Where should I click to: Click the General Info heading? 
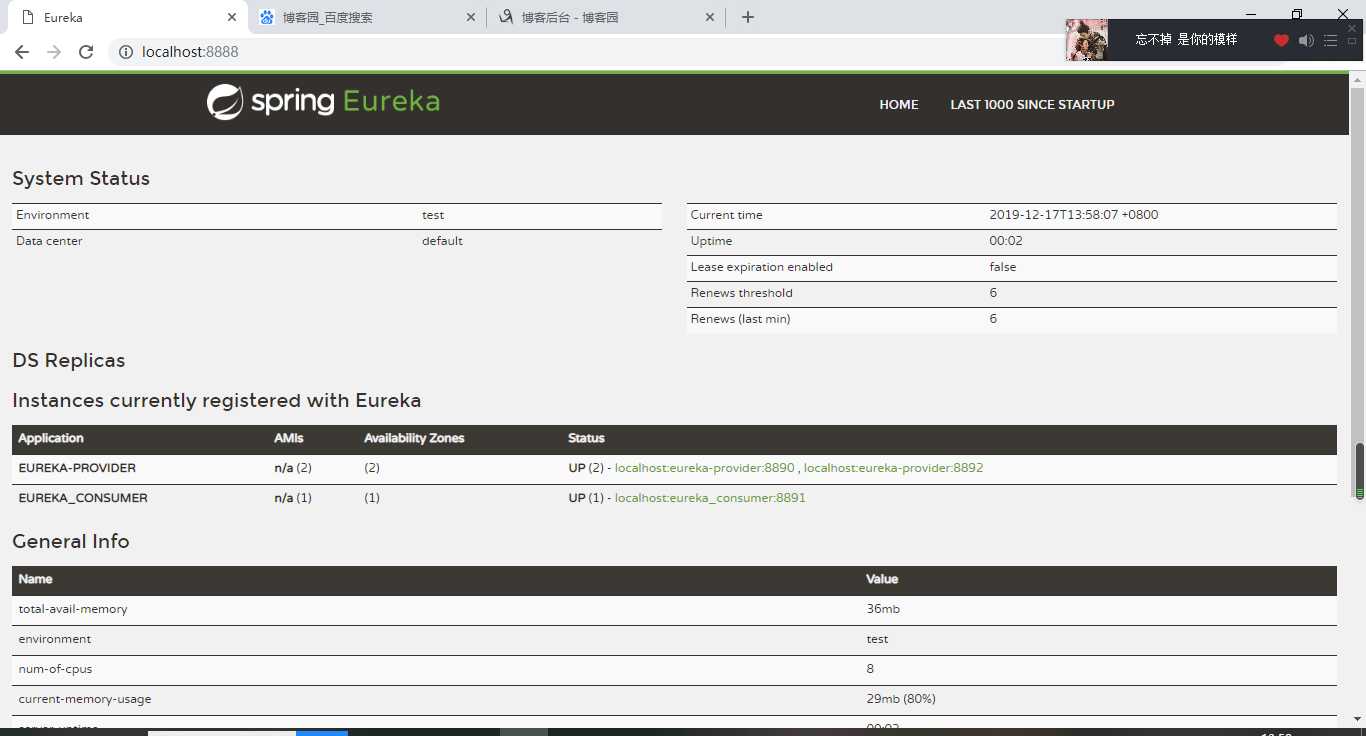[x=71, y=541]
